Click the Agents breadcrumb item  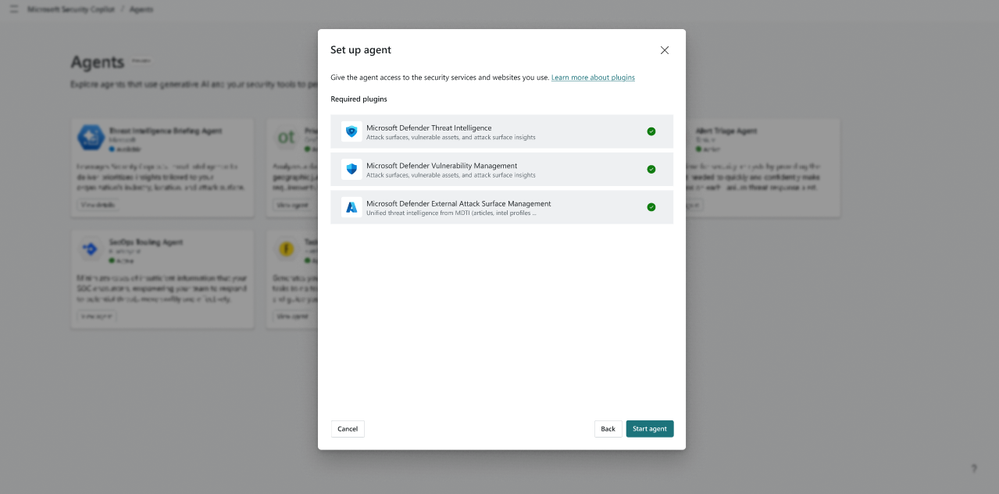click(141, 10)
